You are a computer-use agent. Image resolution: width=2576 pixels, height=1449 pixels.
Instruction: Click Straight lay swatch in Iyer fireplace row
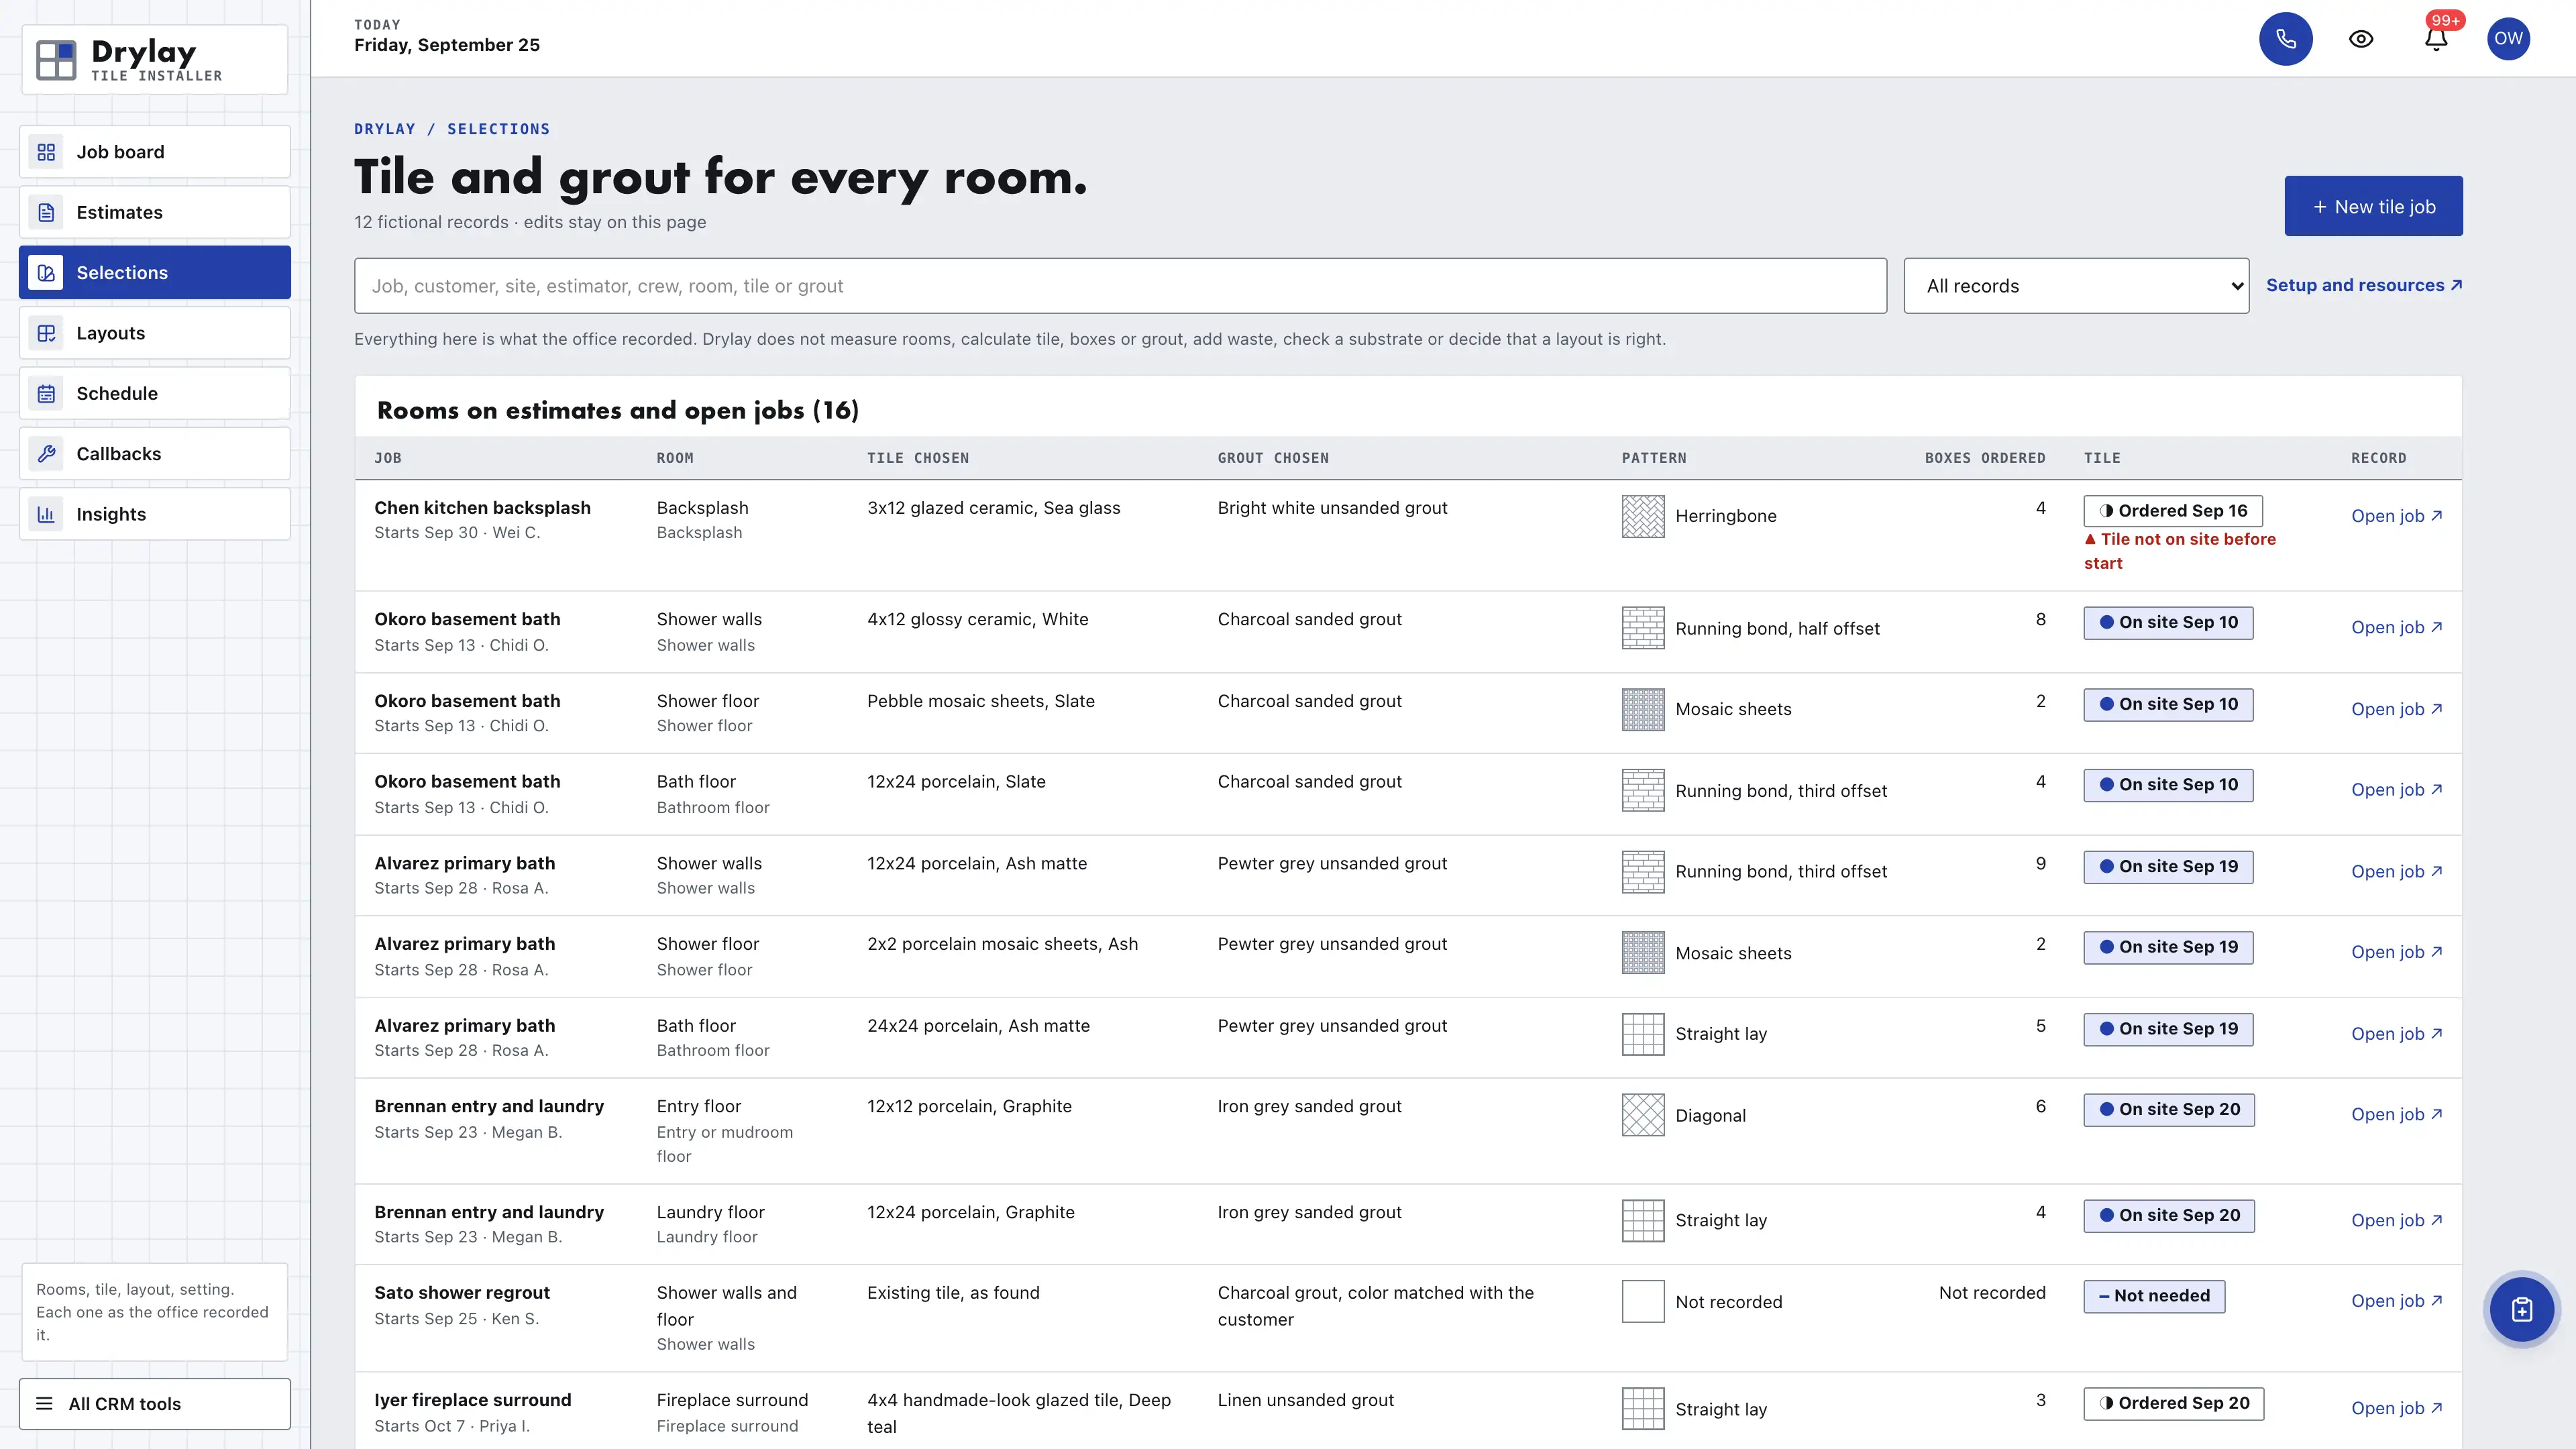pyautogui.click(x=1643, y=1409)
